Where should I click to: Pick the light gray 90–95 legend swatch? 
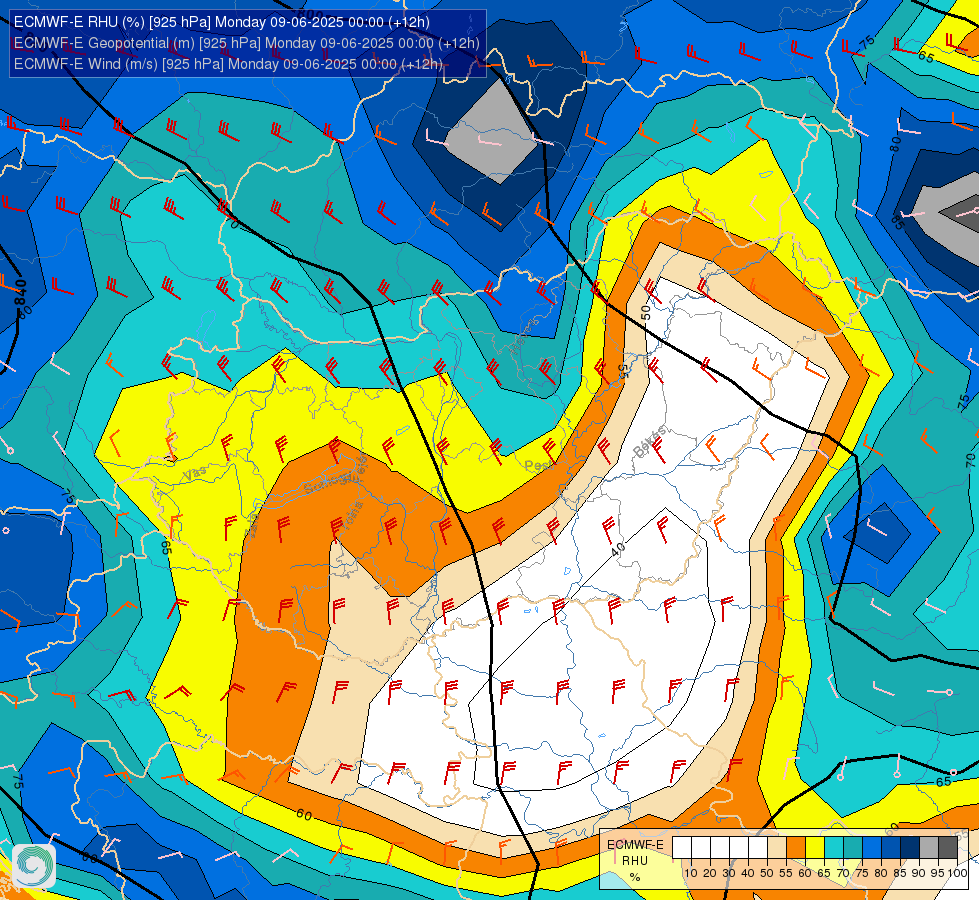(929, 849)
